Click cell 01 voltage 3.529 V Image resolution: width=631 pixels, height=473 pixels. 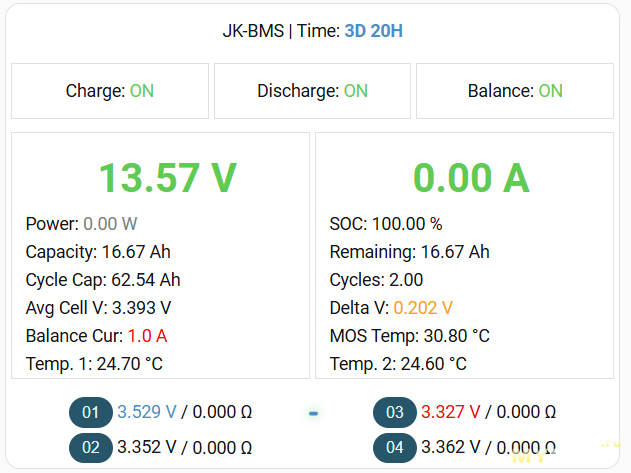[147, 412]
